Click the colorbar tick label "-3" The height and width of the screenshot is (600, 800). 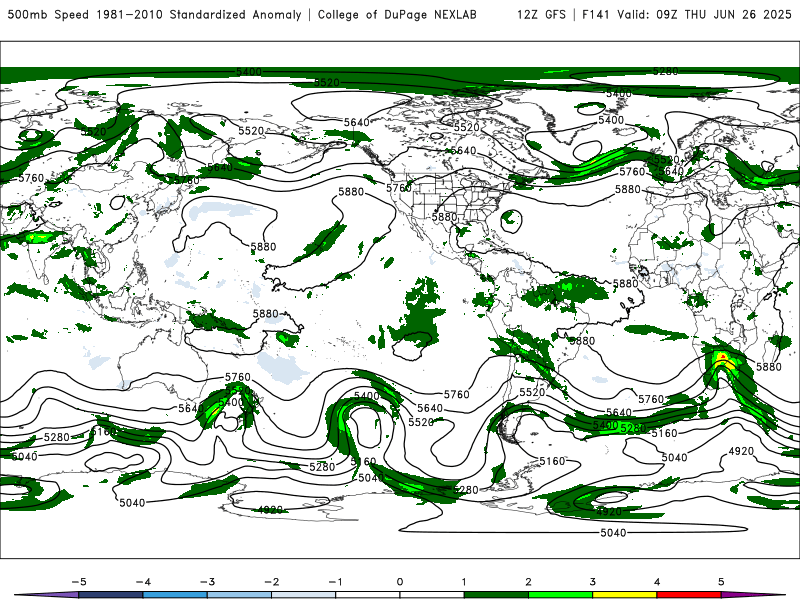point(207,582)
